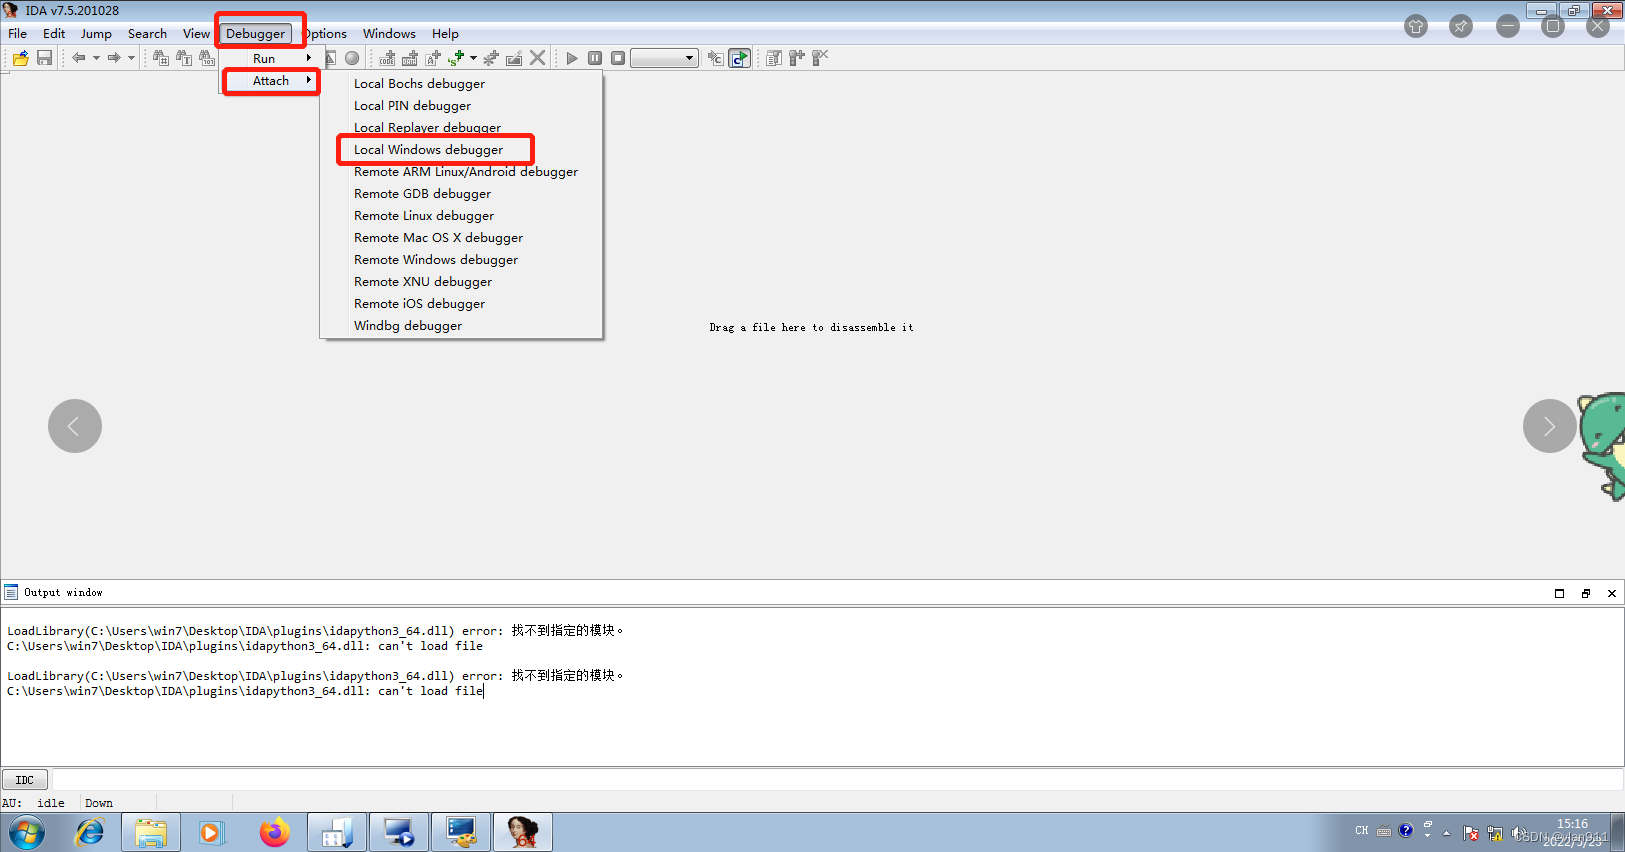
Task: Click the pin icon in top-right viewer bar
Action: (1461, 27)
